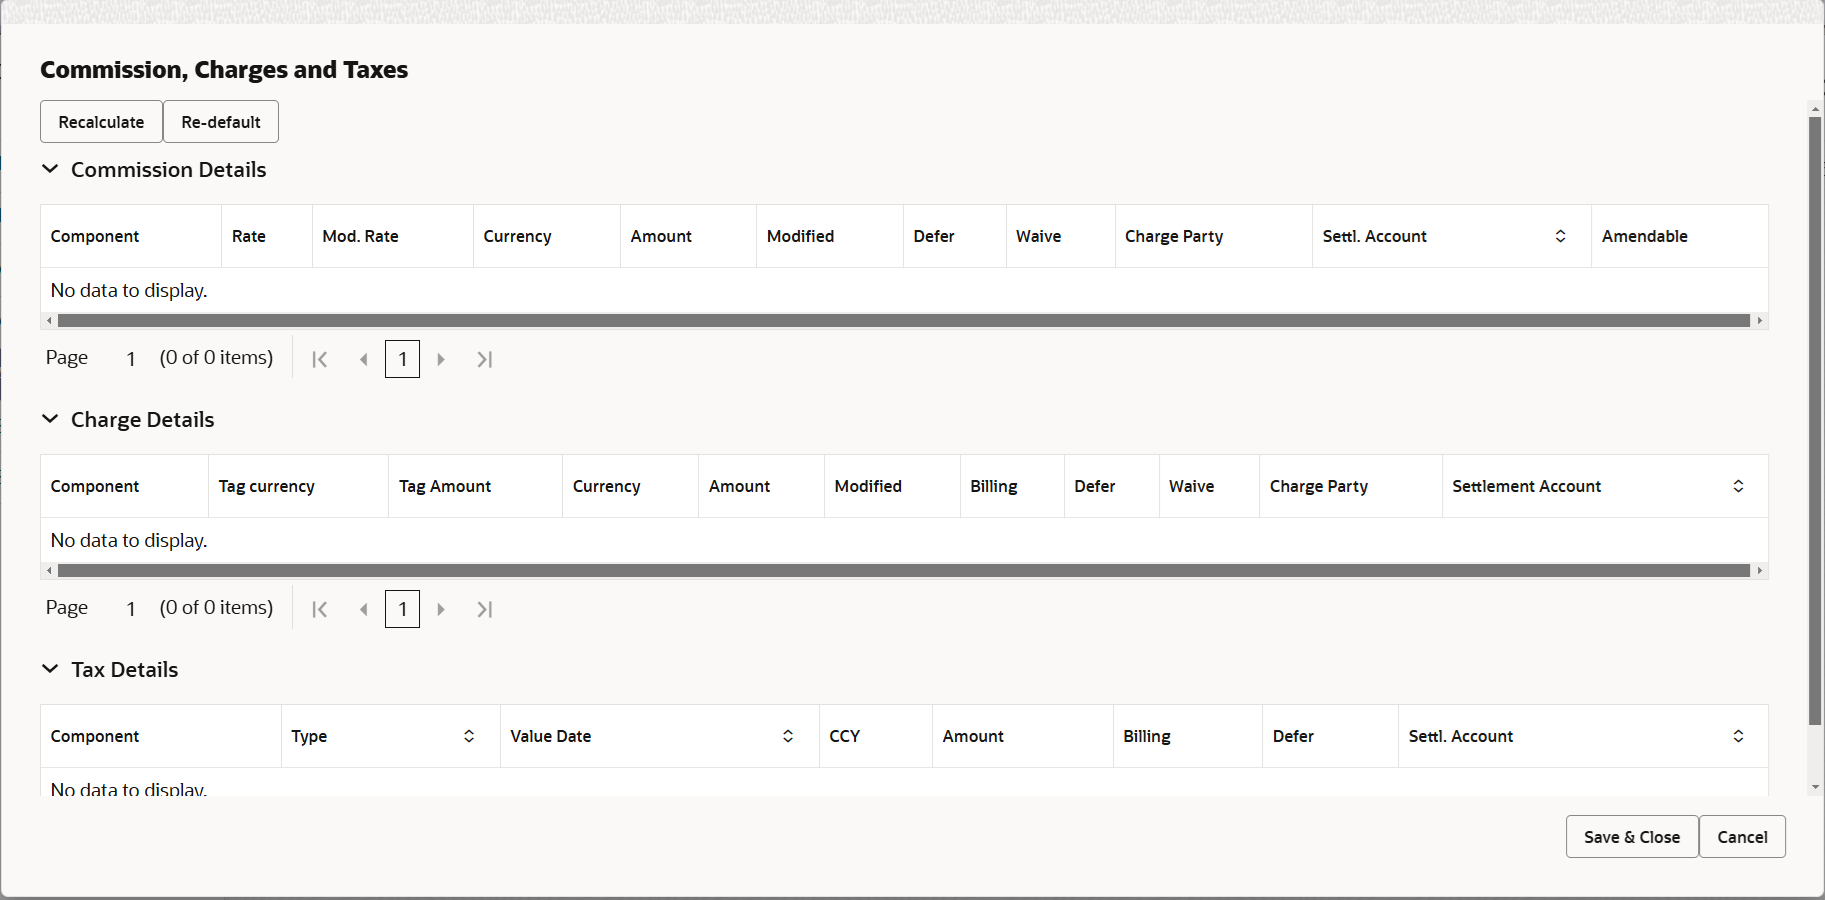This screenshot has width=1825, height=900.
Task: Click sort icon on Value Date column
Action: (x=789, y=736)
